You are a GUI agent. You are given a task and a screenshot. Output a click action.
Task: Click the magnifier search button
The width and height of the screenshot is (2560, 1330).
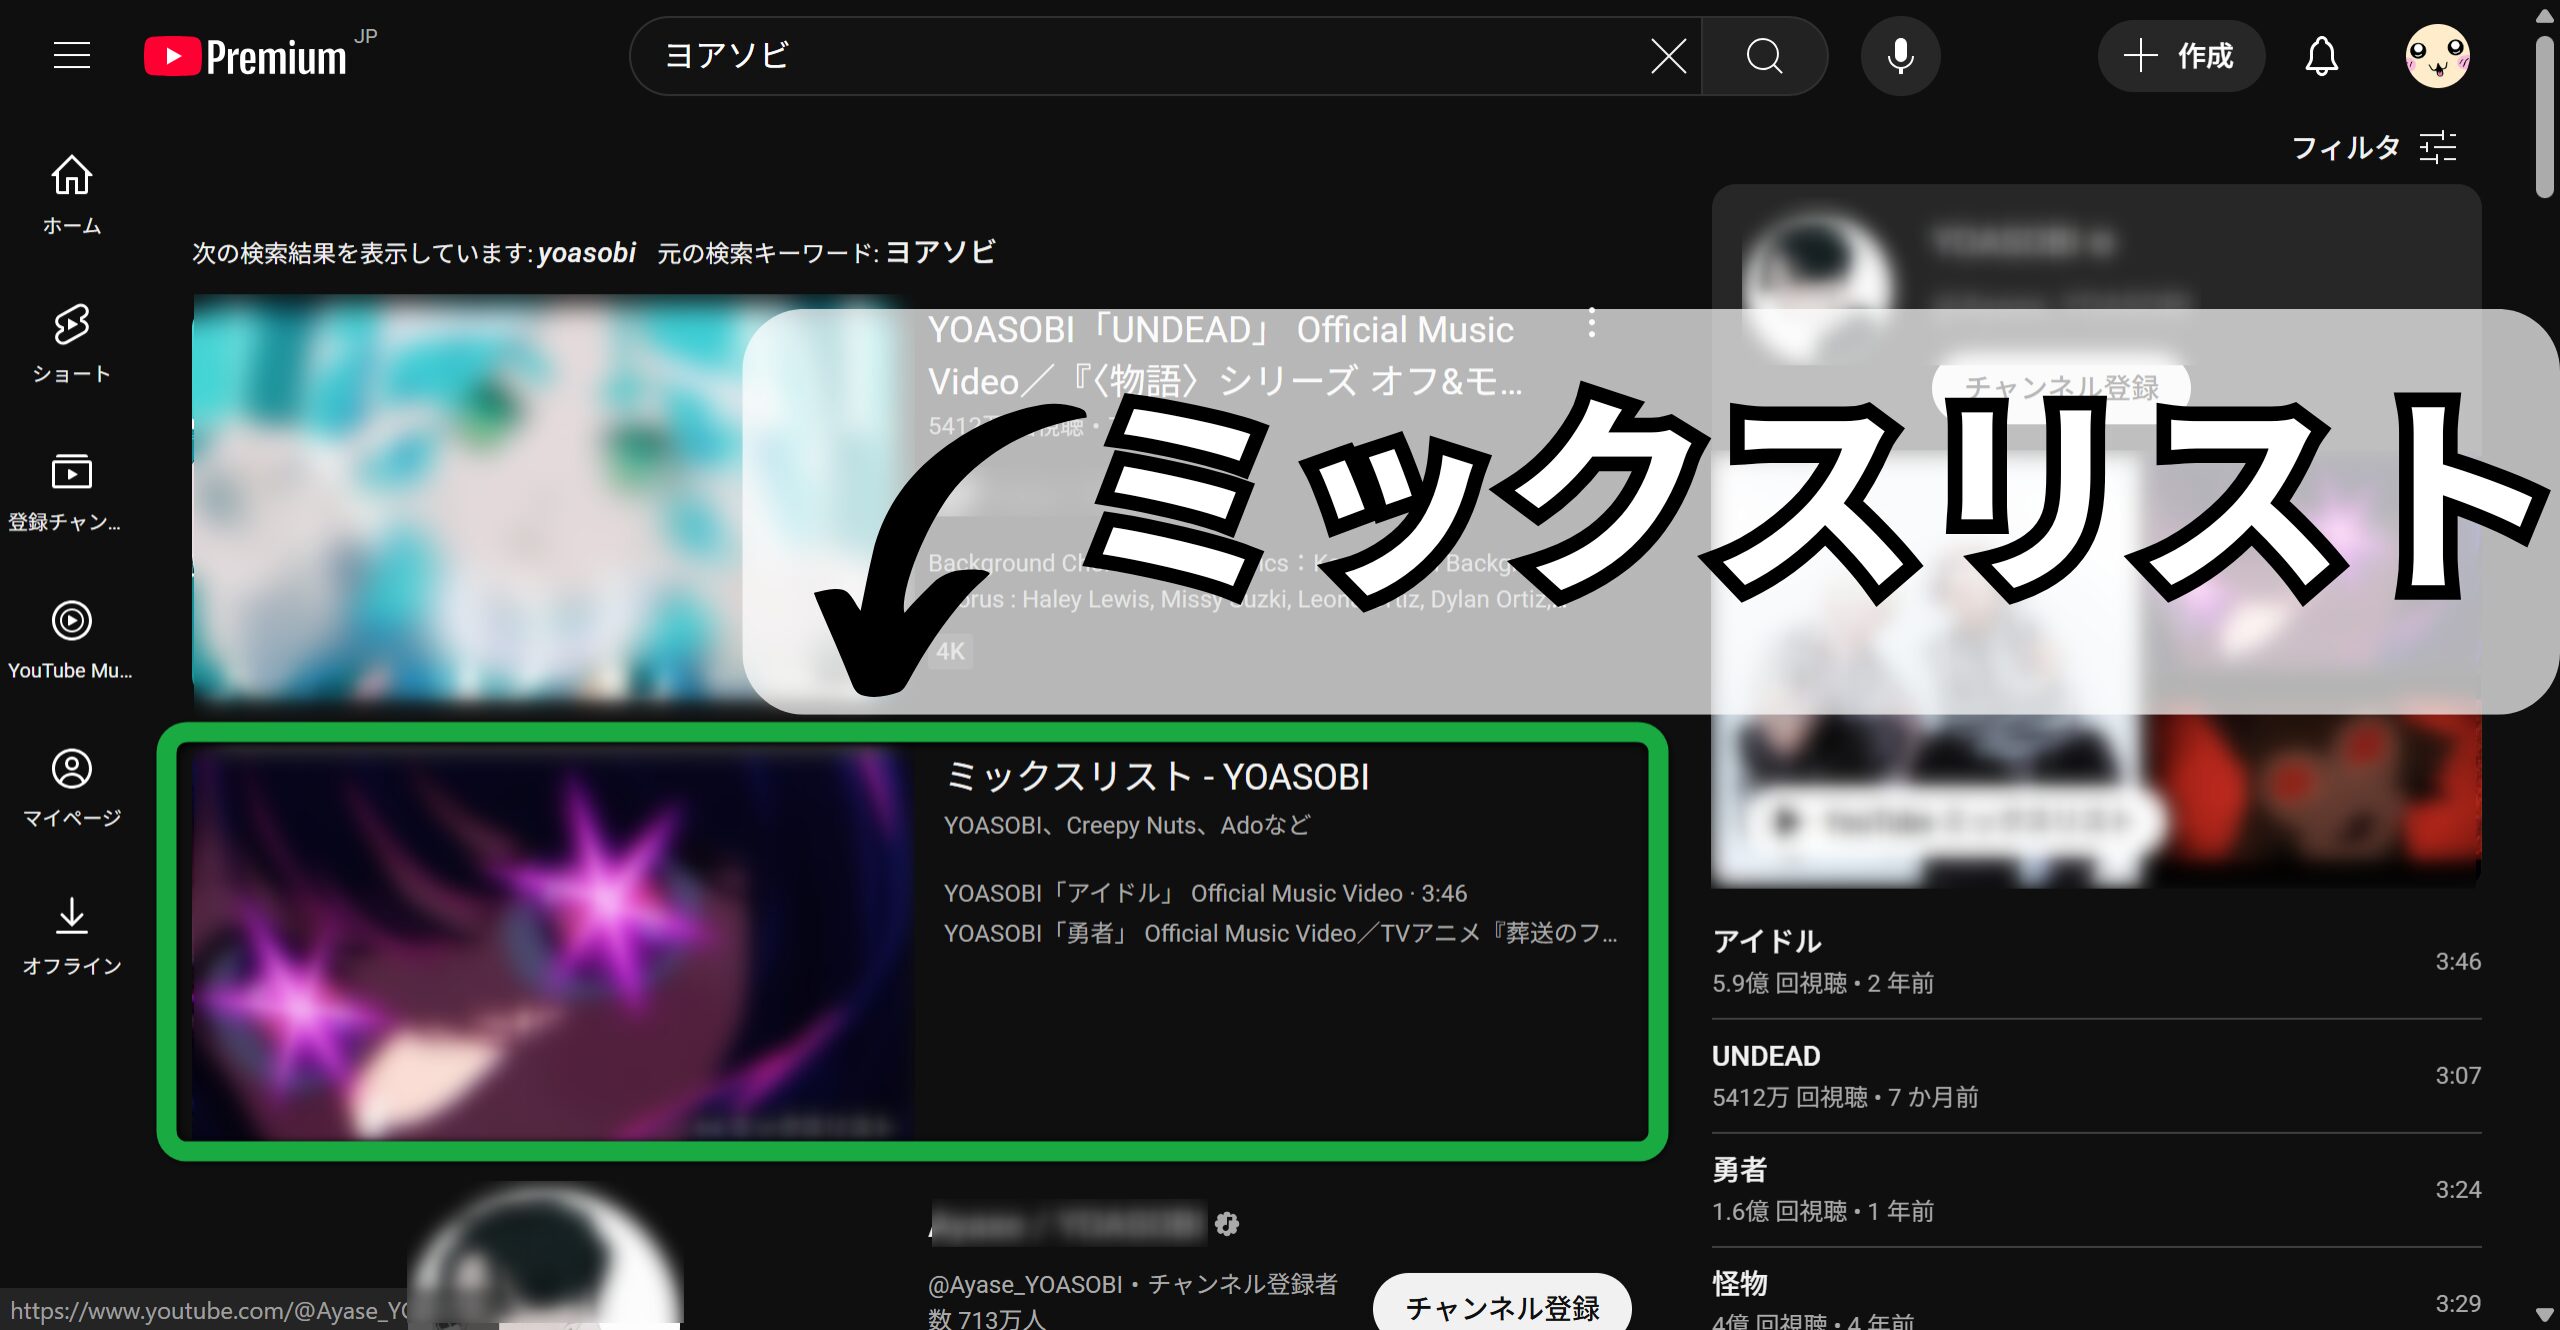(1765, 56)
